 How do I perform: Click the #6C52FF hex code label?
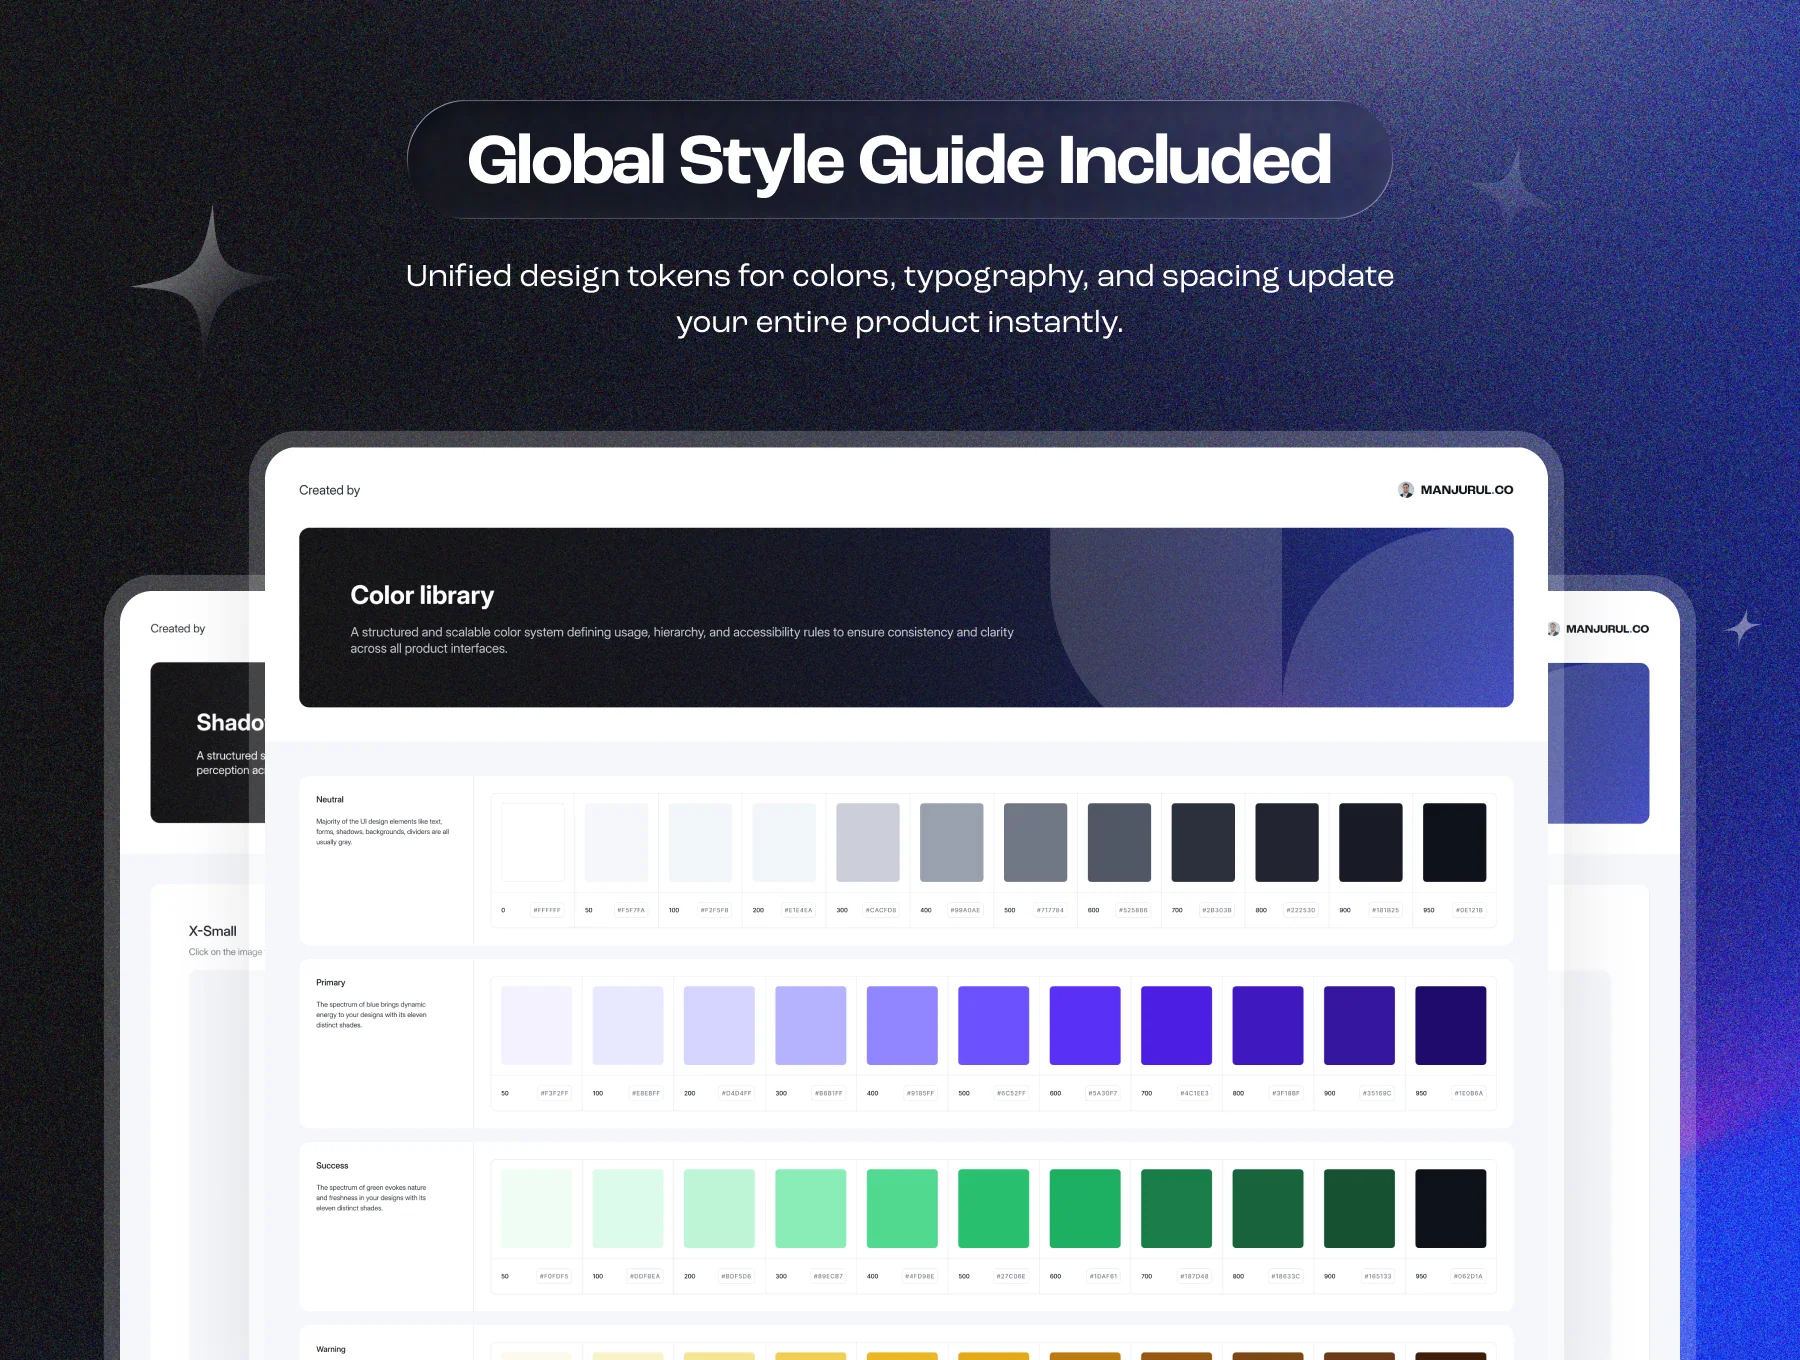coord(1011,1093)
